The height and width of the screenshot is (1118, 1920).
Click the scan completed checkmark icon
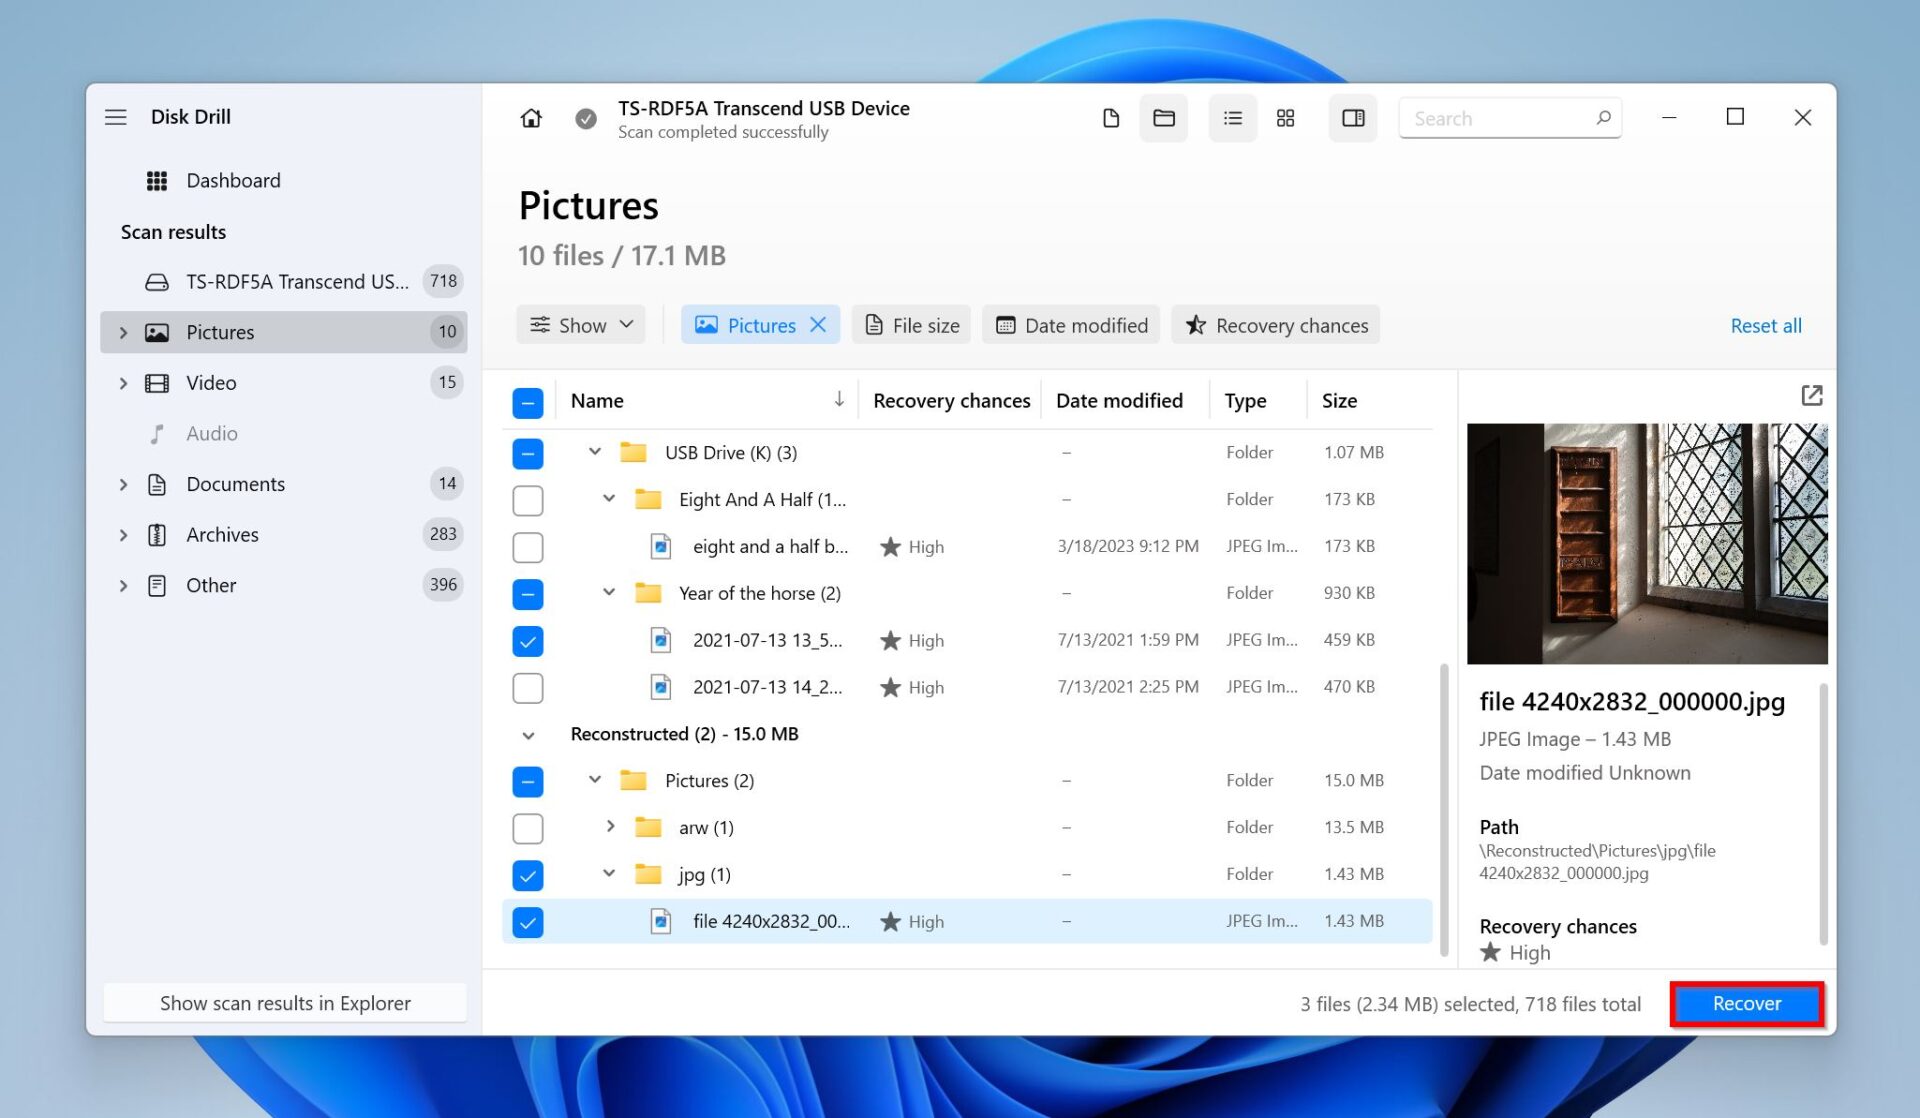[x=585, y=118]
